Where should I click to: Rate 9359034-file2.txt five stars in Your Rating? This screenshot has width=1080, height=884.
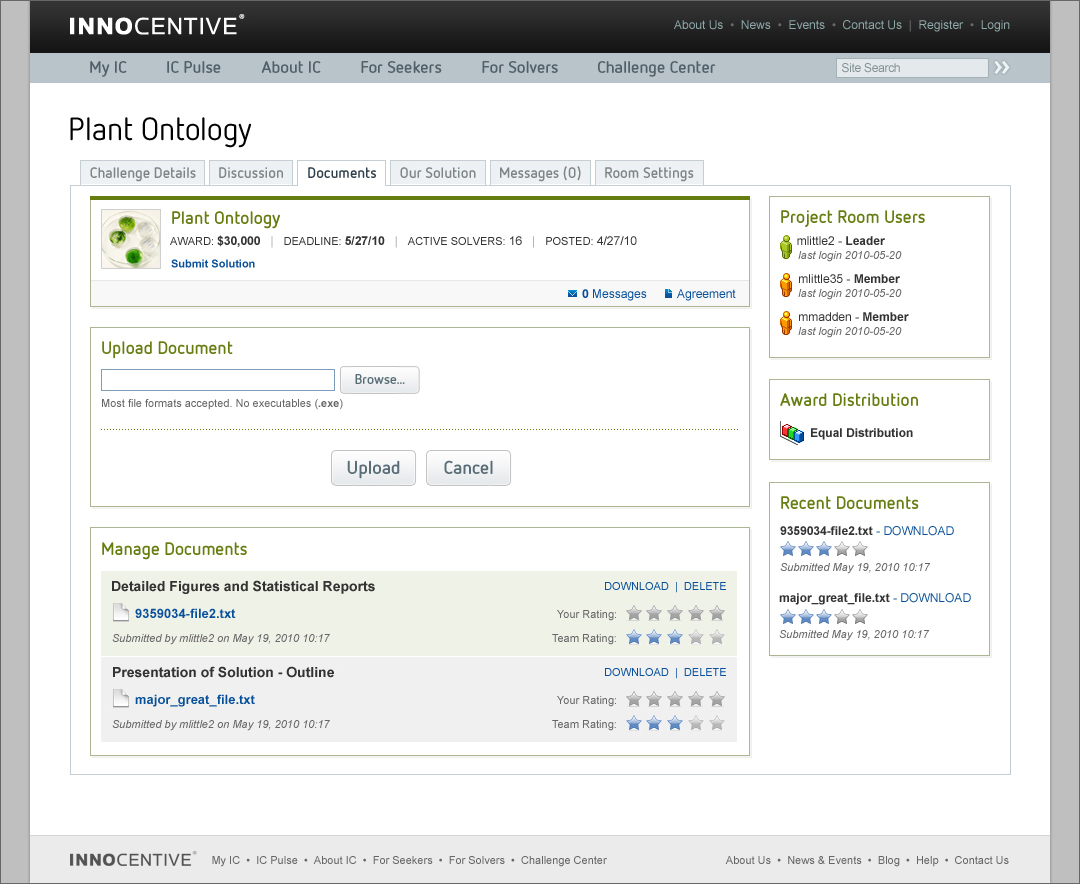coord(717,613)
